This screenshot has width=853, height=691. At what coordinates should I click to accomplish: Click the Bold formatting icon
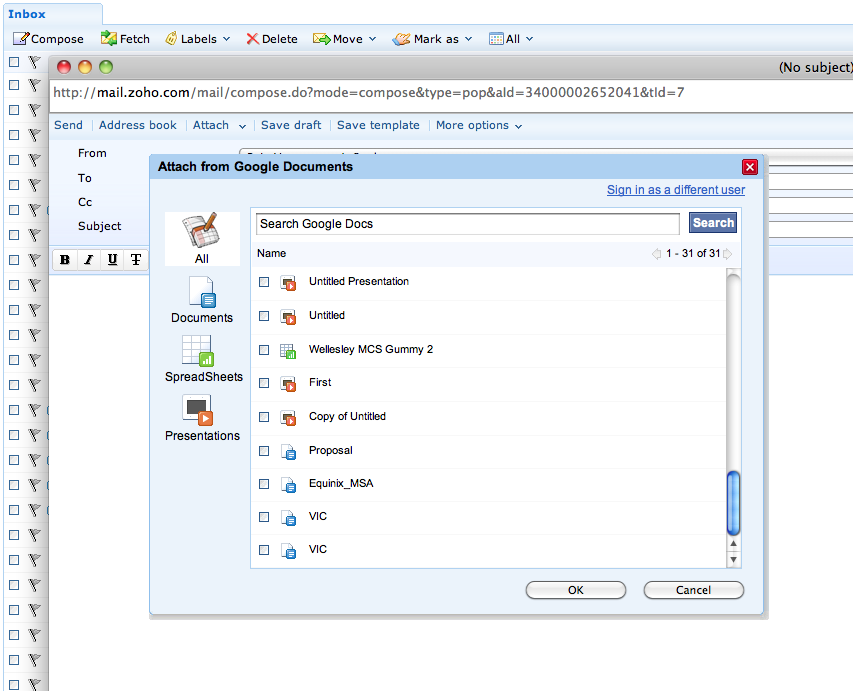[x=65, y=260]
